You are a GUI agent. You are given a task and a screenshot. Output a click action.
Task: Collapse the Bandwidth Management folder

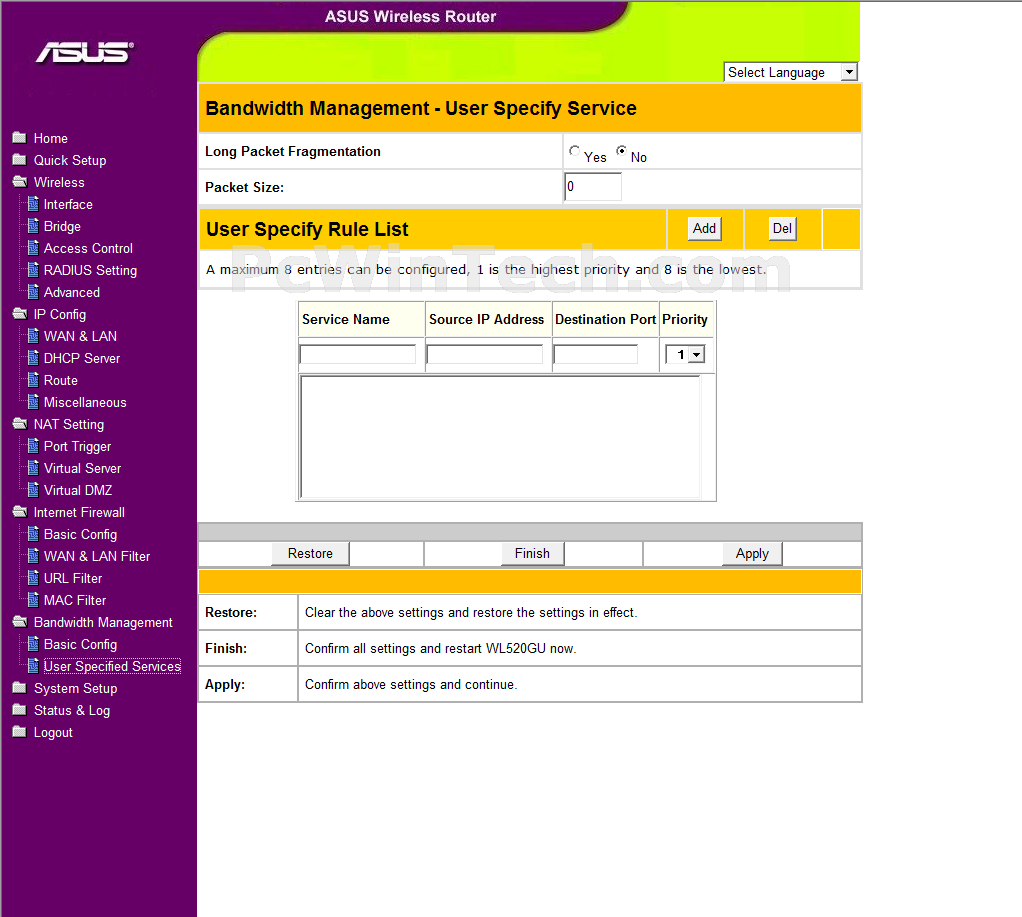(x=20, y=622)
